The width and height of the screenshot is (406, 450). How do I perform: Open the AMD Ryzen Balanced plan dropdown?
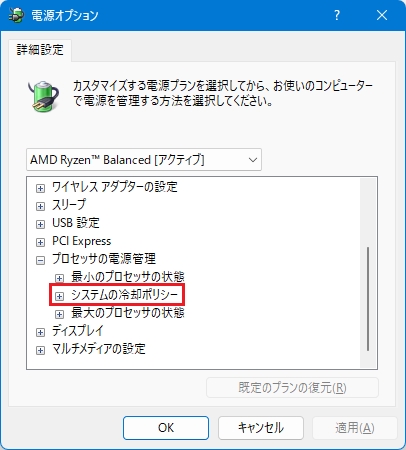pyautogui.click(x=144, y=160)
